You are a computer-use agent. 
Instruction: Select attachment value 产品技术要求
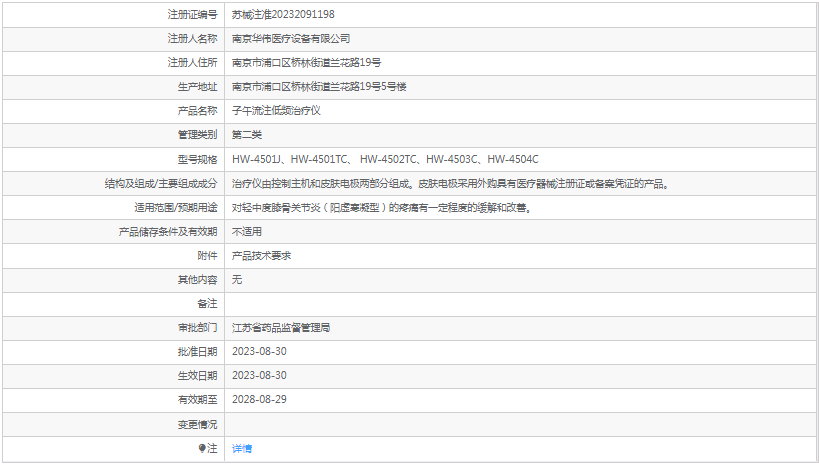click(261, 256)
